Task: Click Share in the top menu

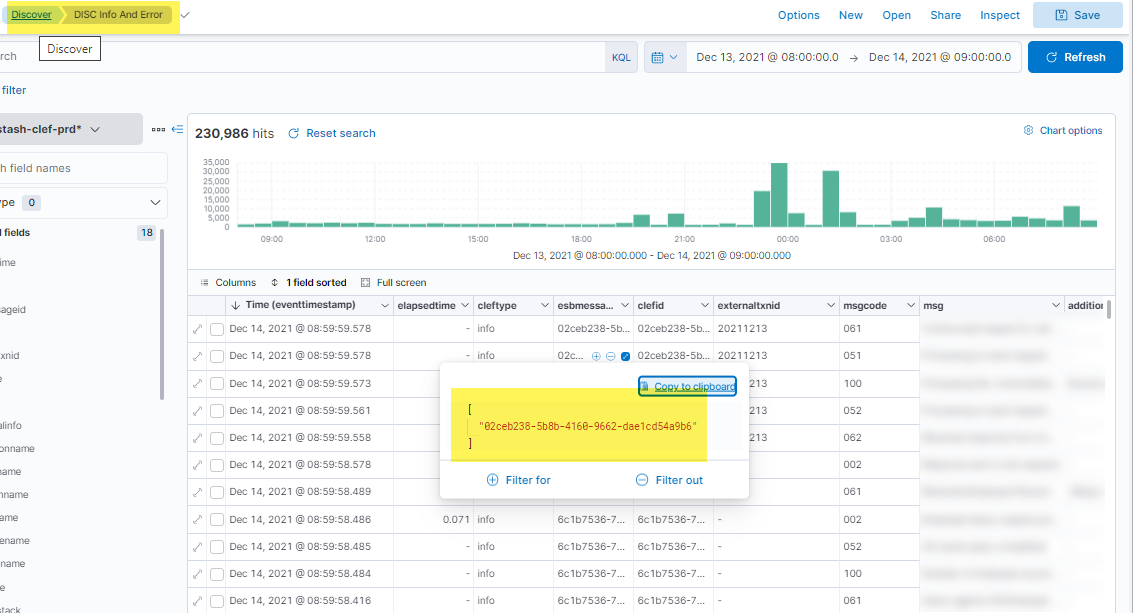Action: pyautogui.click(x=945, y=15)
